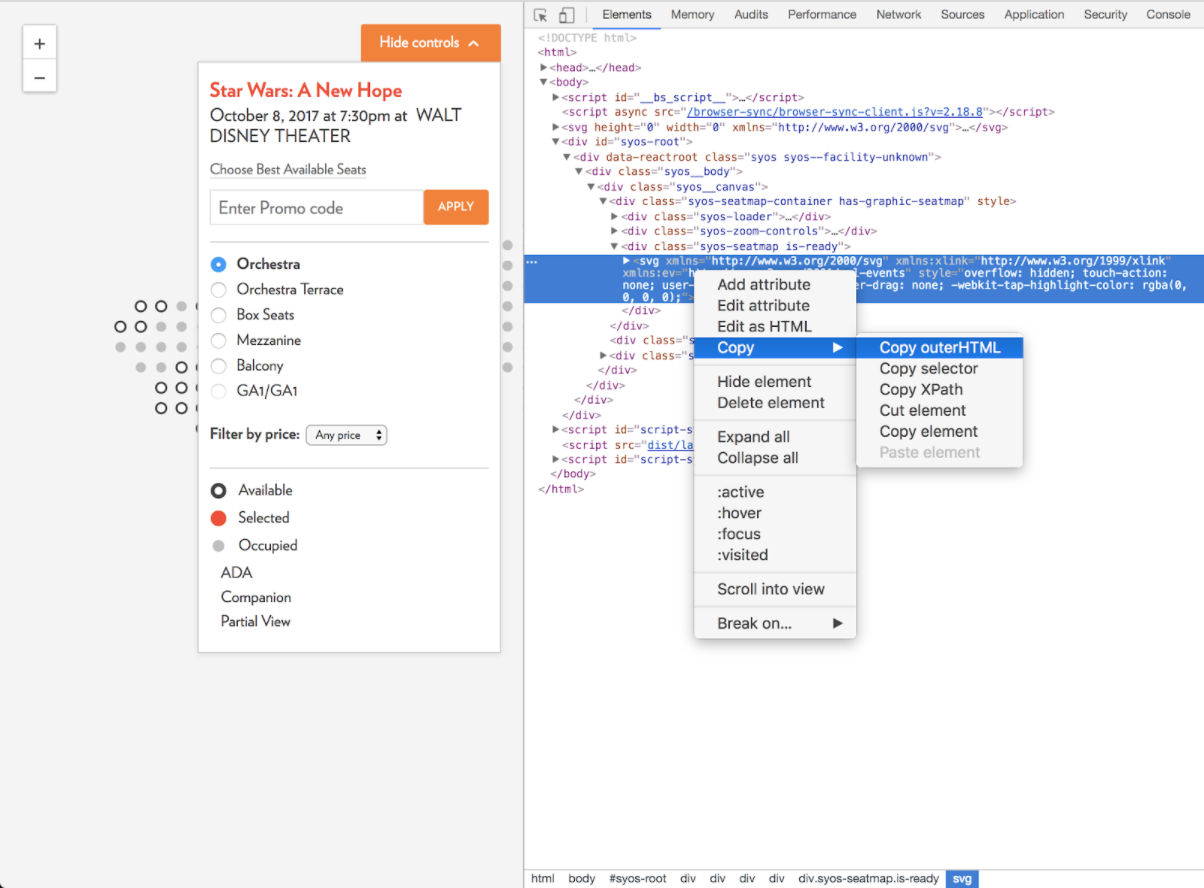Viewport: 1204px width, 888px height.
Task: Choose the Mezzanine radio option
Action: coord(218,341)
